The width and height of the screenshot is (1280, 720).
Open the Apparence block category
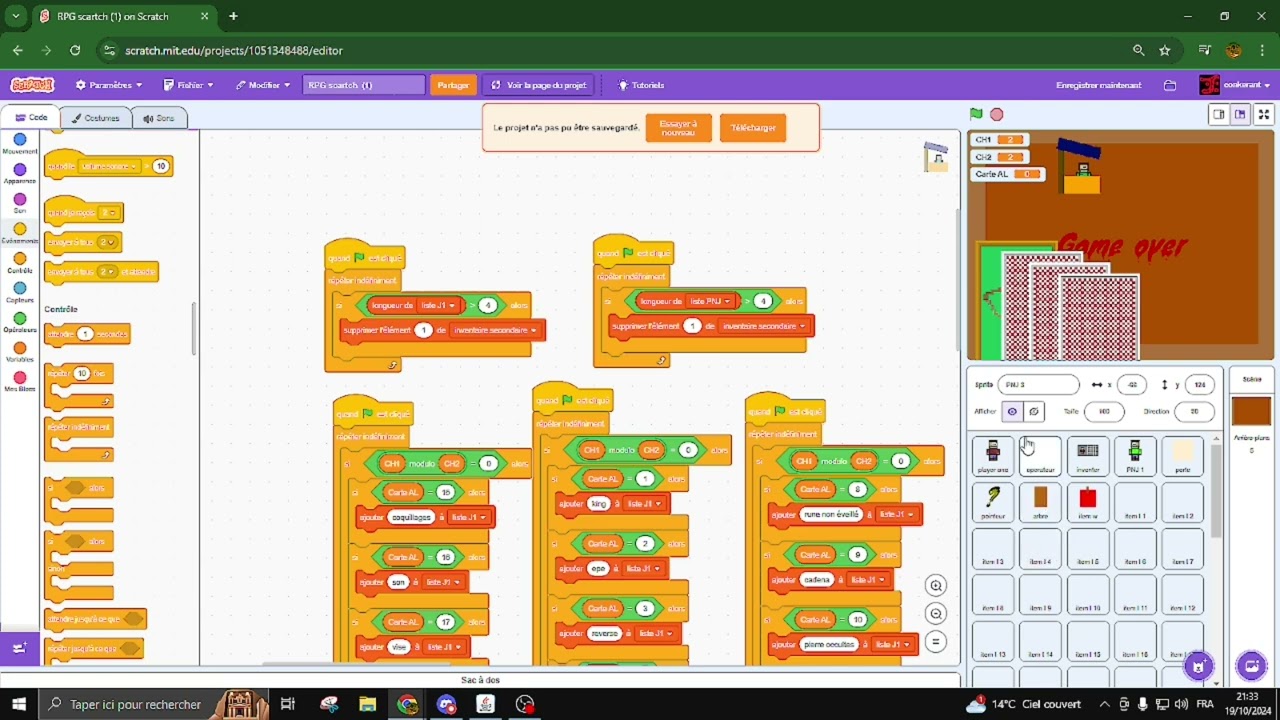point(20,174)
